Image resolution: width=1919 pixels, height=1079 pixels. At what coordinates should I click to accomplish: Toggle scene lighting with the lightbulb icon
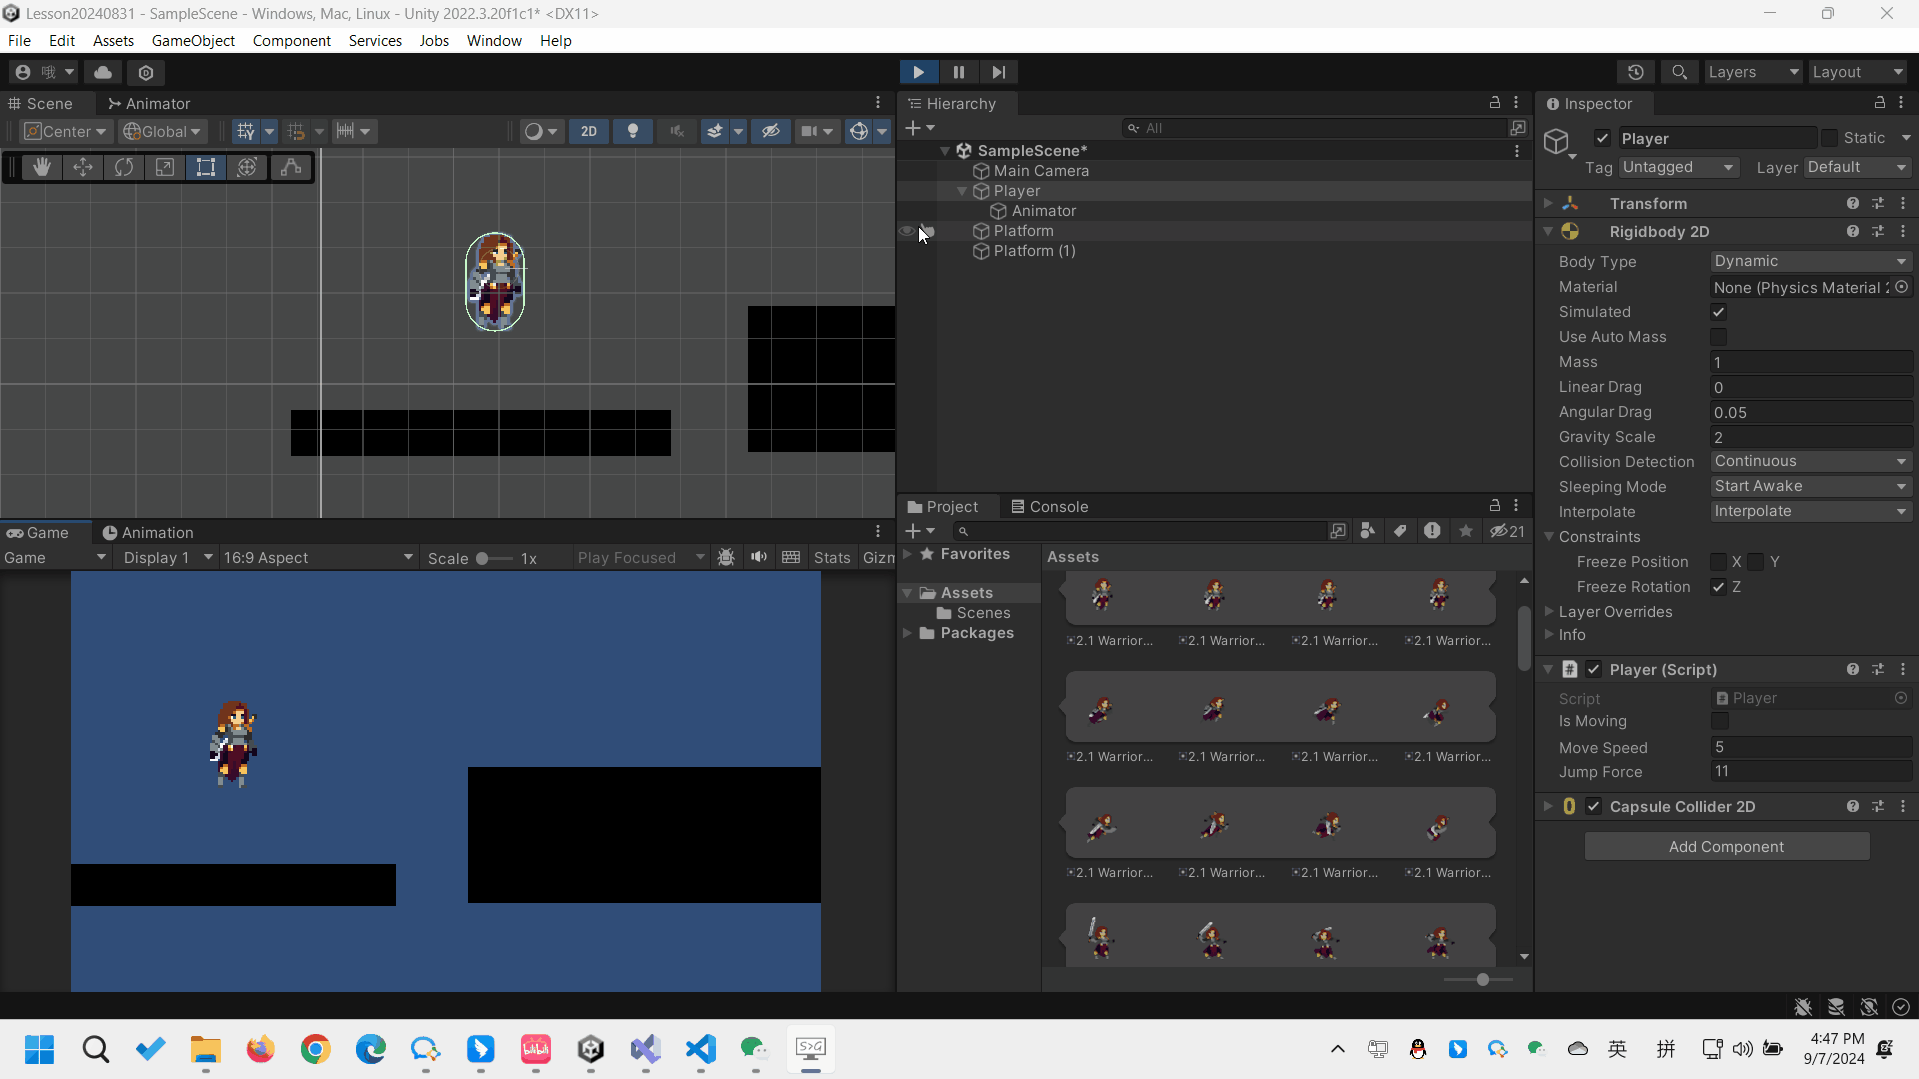632,131
